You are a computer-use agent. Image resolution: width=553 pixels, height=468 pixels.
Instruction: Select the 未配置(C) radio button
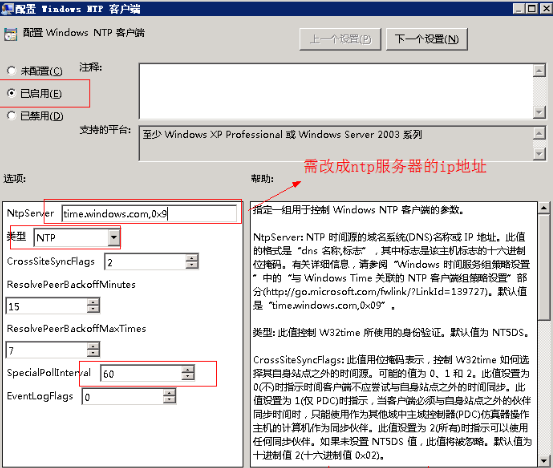12,71
